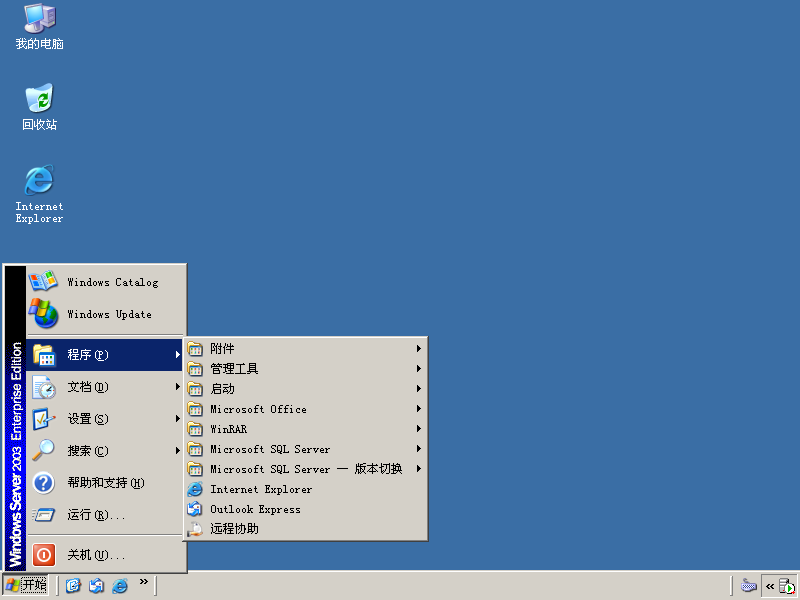Click the 开始 Start button
Screen dimensions: 800x600
(26, 585)
